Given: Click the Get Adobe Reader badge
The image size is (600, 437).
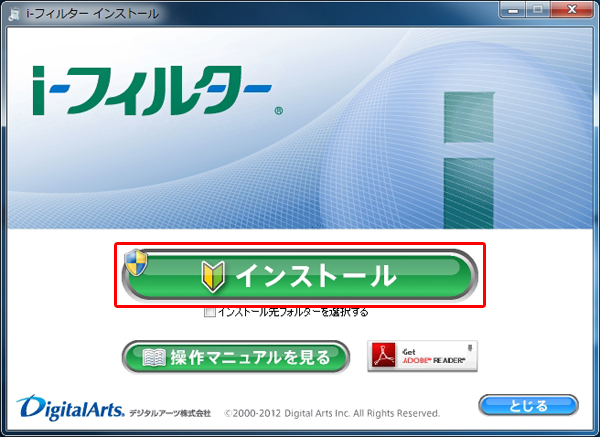Looking at the screenshot, I should (422, 356).
